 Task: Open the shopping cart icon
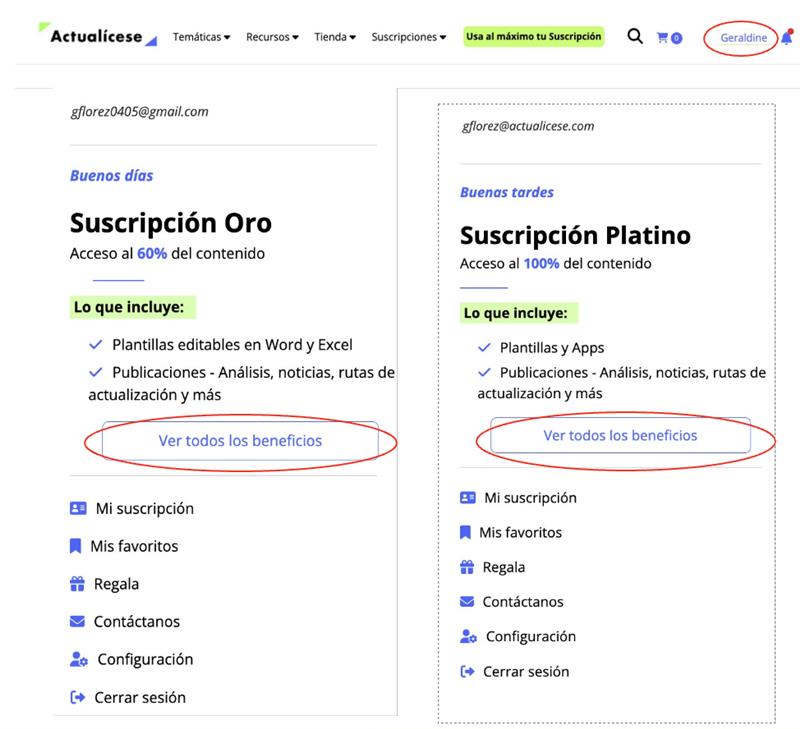coord(662,37)
